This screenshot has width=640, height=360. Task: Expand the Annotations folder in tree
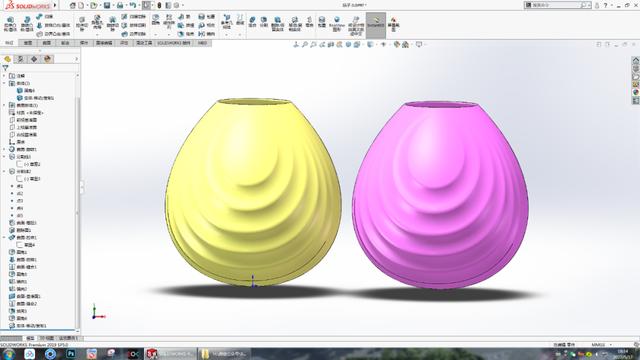tap(4, 76)
